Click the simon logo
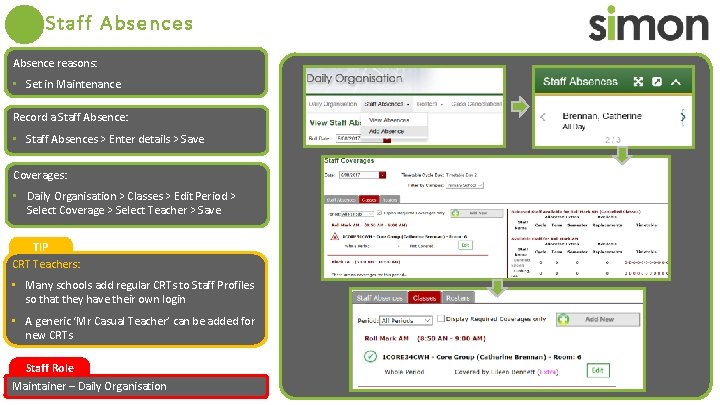The width and height of the screenshot is (720, 405). pos(648,23)
